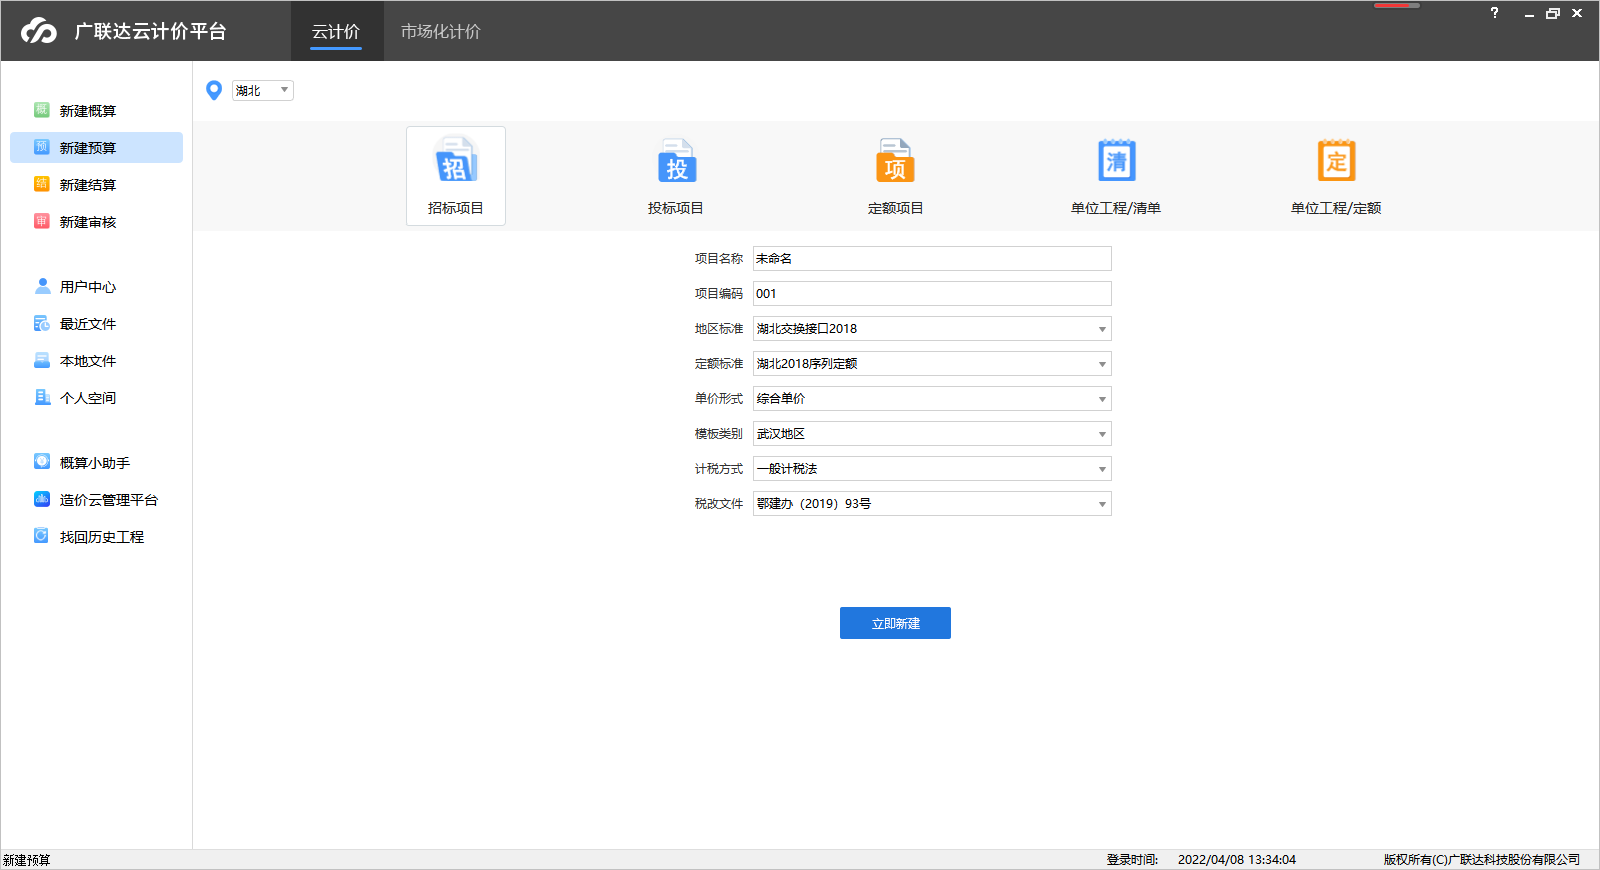This screenshot has height=870, width=1600.
Task: Click the 个人空间 icon in the sidebar
Action: 42,397
